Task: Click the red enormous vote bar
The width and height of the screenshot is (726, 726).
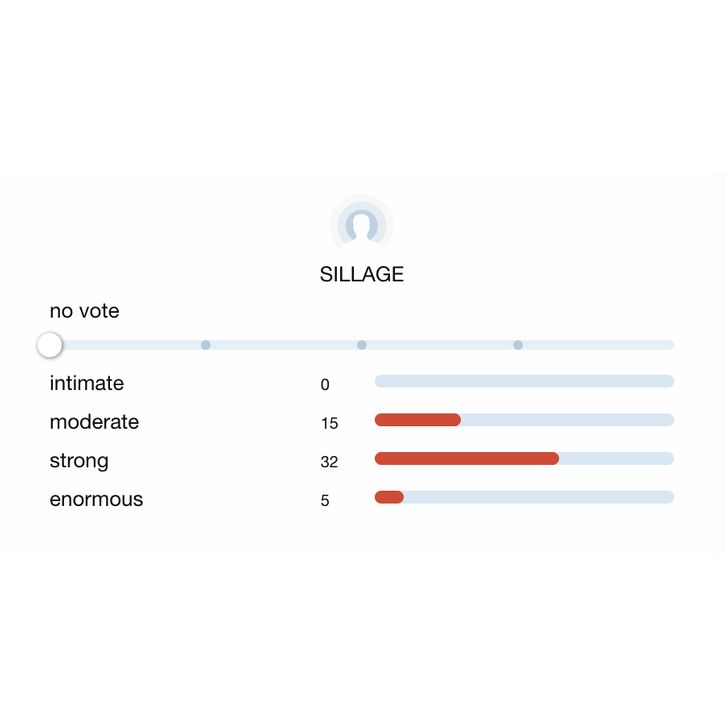Action: (x=389, y=497)
